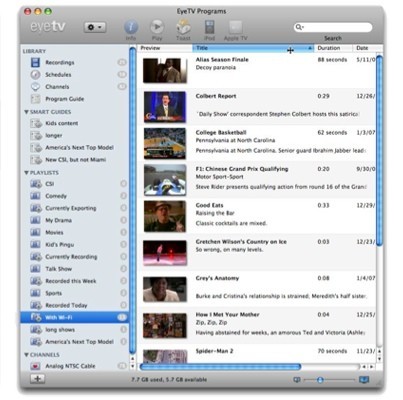Collapse the CHANNELS section

26,355
